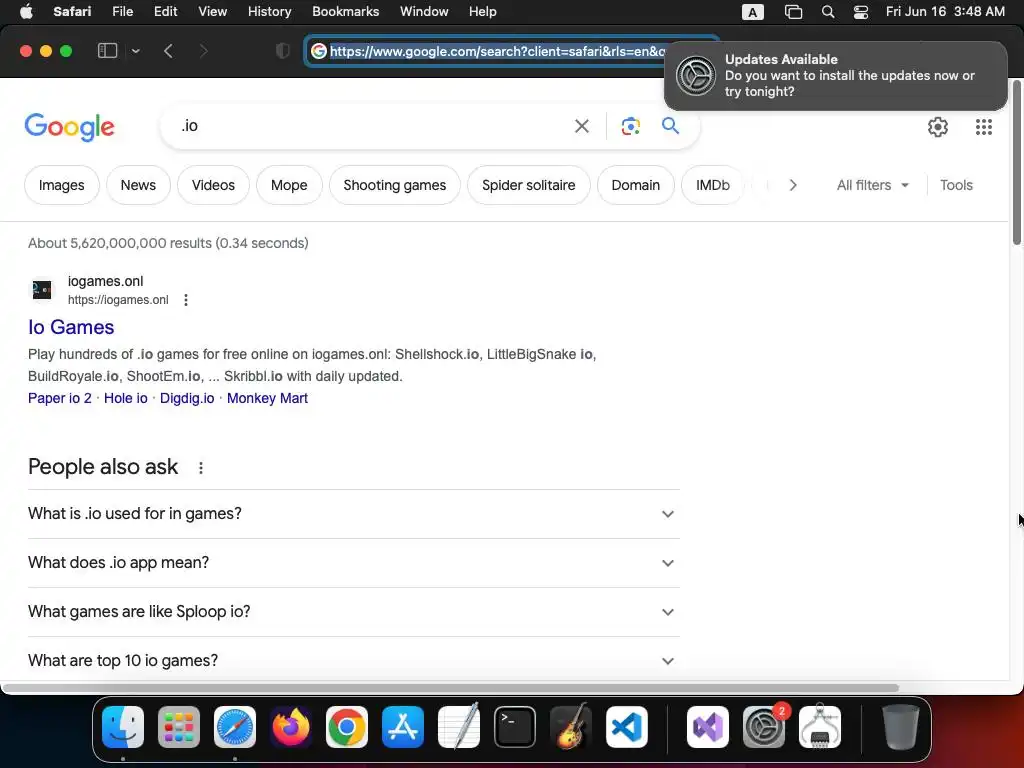1024x768 pixels.
Task: Open Launchpad from the dock
Action: point(179,727)
